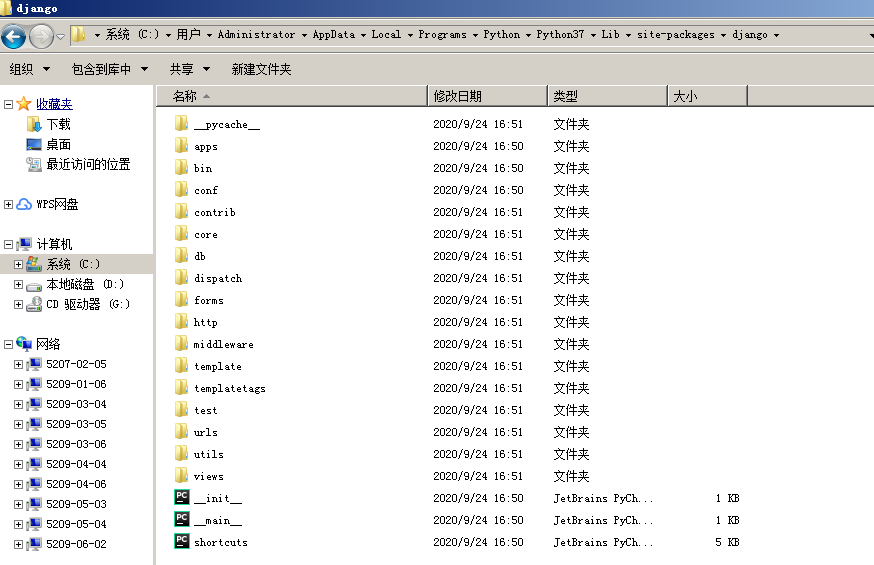Expand the WPS网盘 tree node
This screenshot has width=874, height=565.
pos(8,204)
